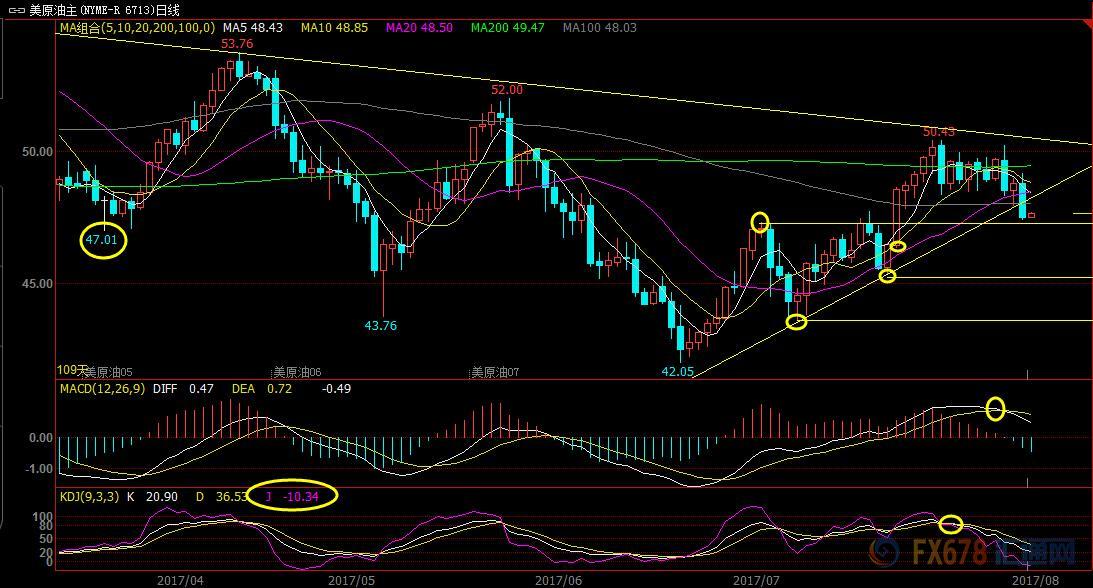Click the yellow circle on KDJ crossover
Screen dimensions: 1093x588
coord(951,524)
